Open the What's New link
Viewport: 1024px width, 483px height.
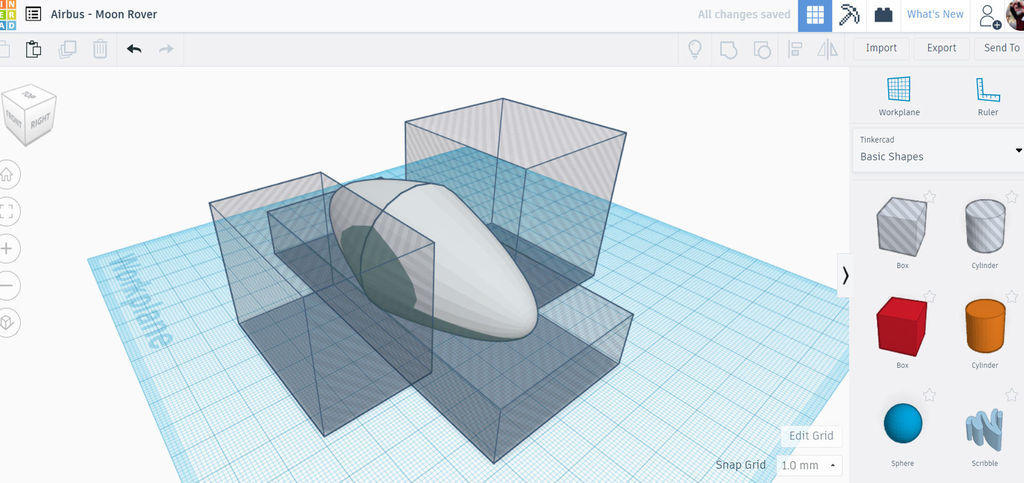click(x=935, y=14)
